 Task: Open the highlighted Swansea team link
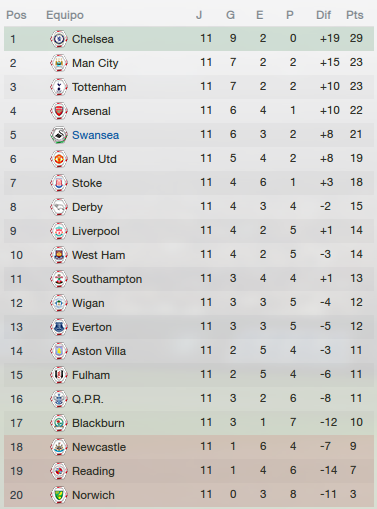[x=96, y=135]
